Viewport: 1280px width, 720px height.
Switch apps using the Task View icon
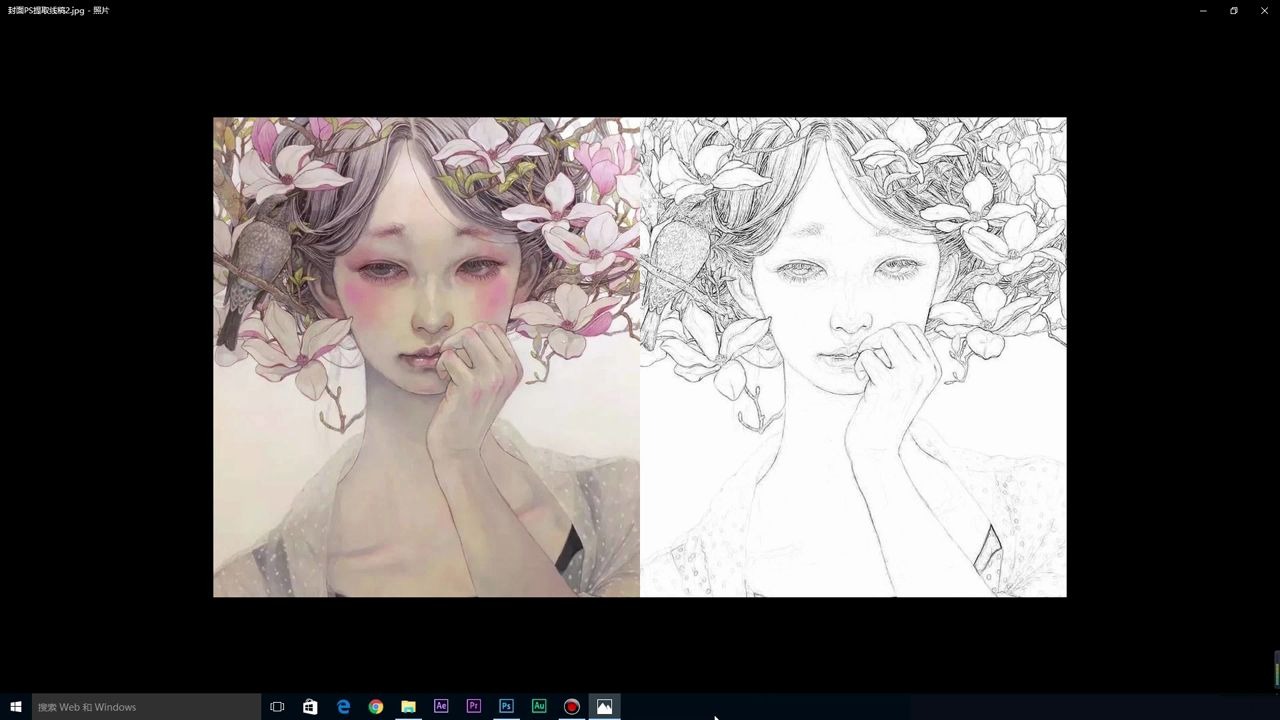click(277, 706)
